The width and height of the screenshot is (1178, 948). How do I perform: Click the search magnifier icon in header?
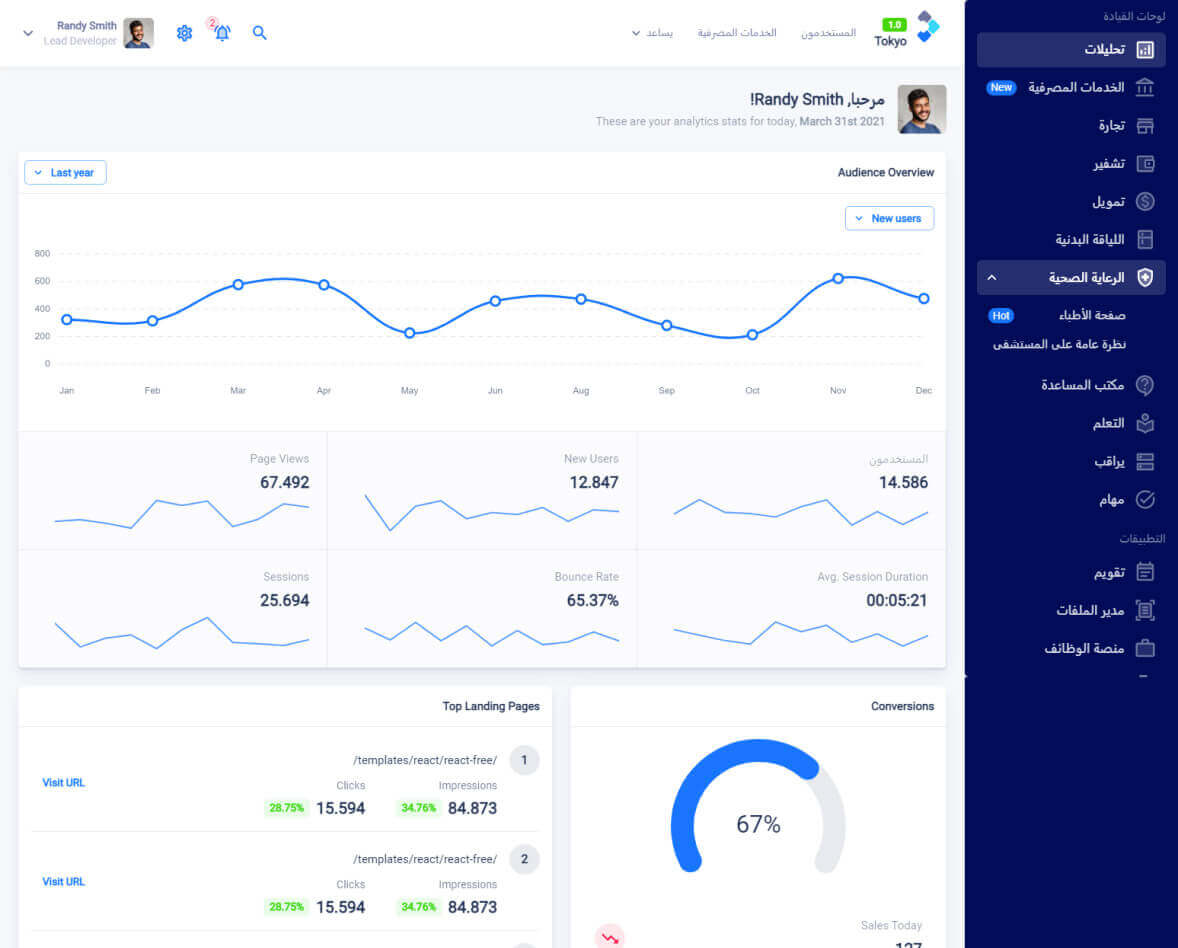260,33
